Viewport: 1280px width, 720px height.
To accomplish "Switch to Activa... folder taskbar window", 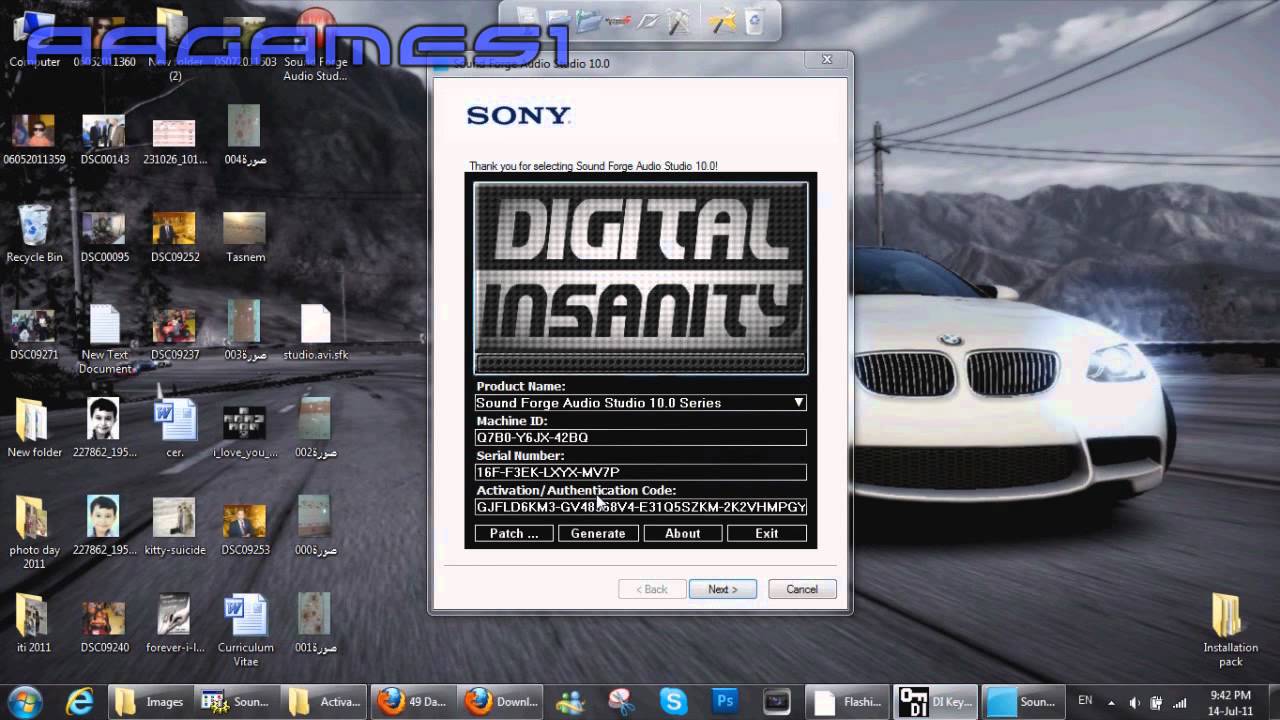I will [324, 702].
